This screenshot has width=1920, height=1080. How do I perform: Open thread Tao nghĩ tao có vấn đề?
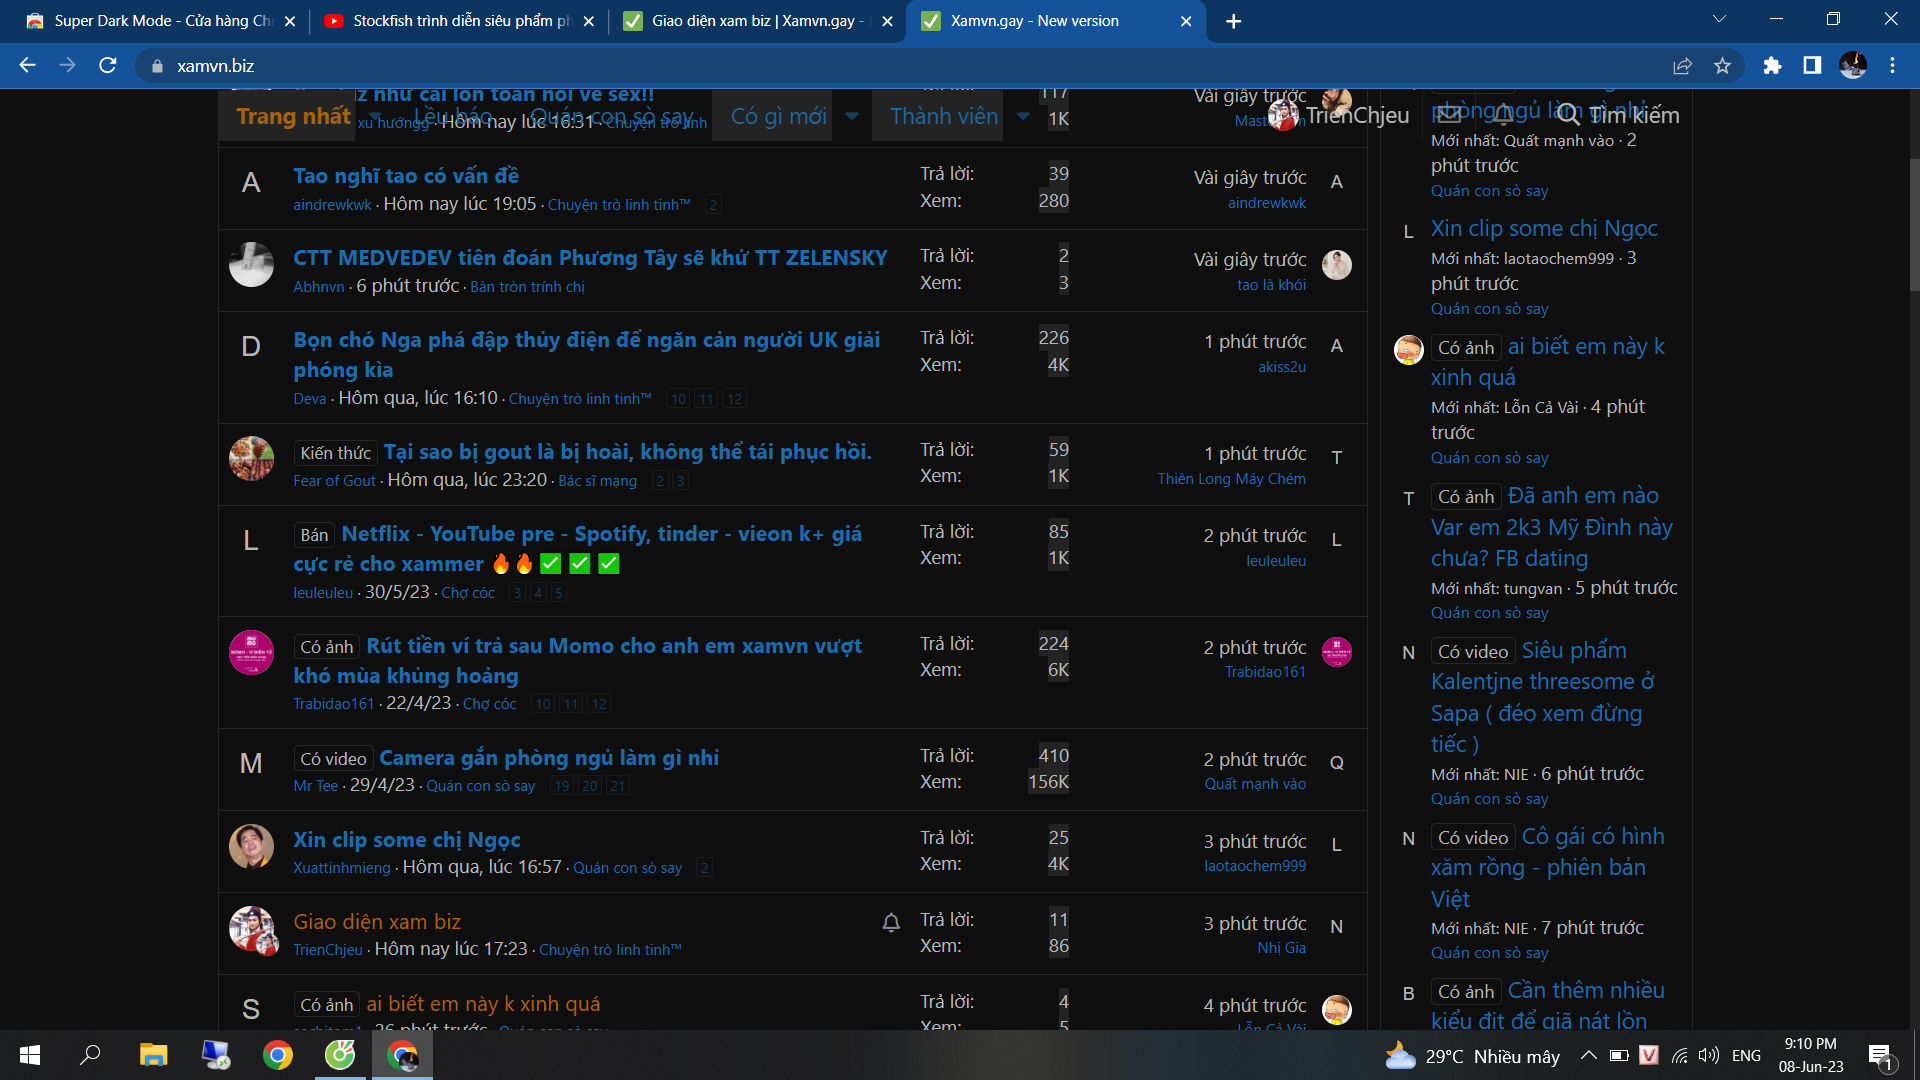coord(405,176)
